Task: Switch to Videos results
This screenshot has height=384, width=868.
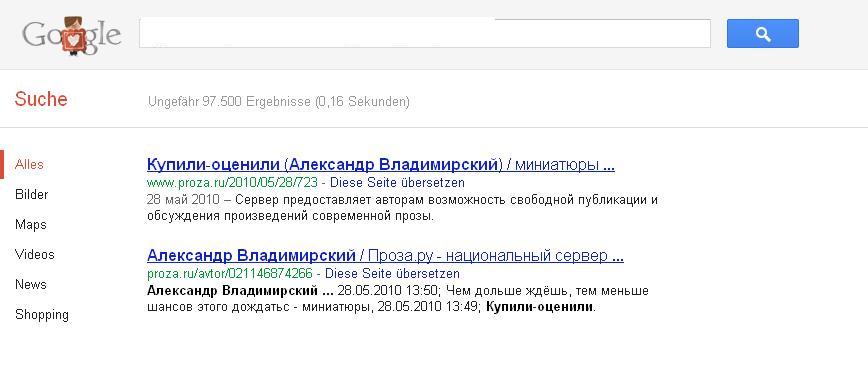Action: coord(35,255)
